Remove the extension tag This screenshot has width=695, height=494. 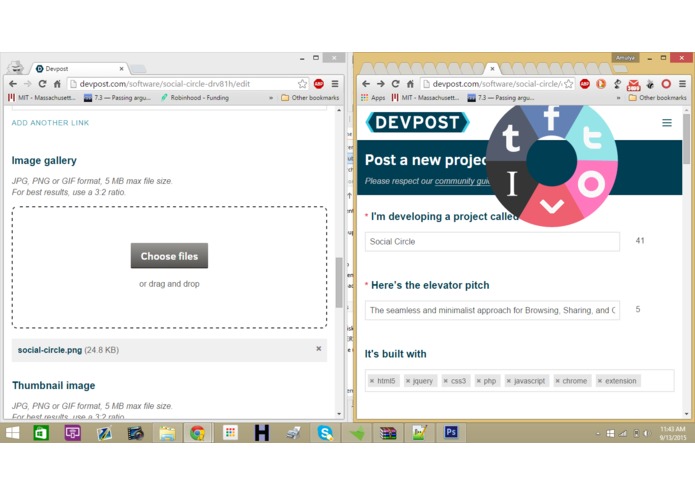[600, 381]
